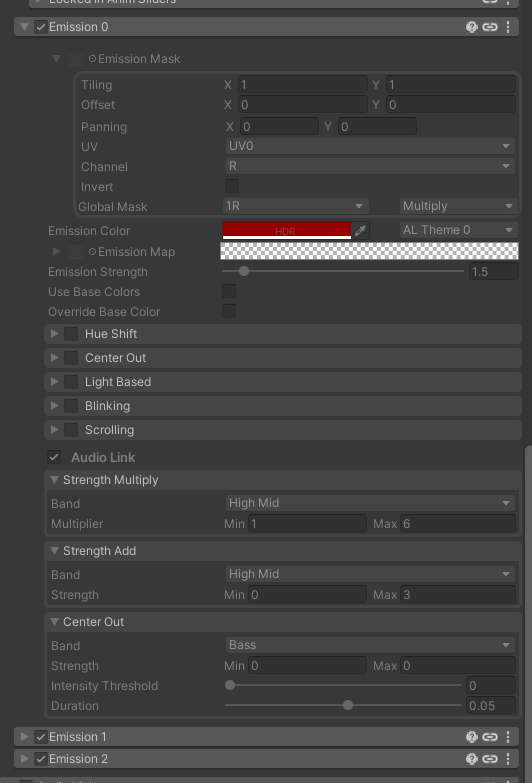The width and height of the screenshot is (532, 783).
Task: Enable the Light Based checkbox
Action: tap(71, 382)
